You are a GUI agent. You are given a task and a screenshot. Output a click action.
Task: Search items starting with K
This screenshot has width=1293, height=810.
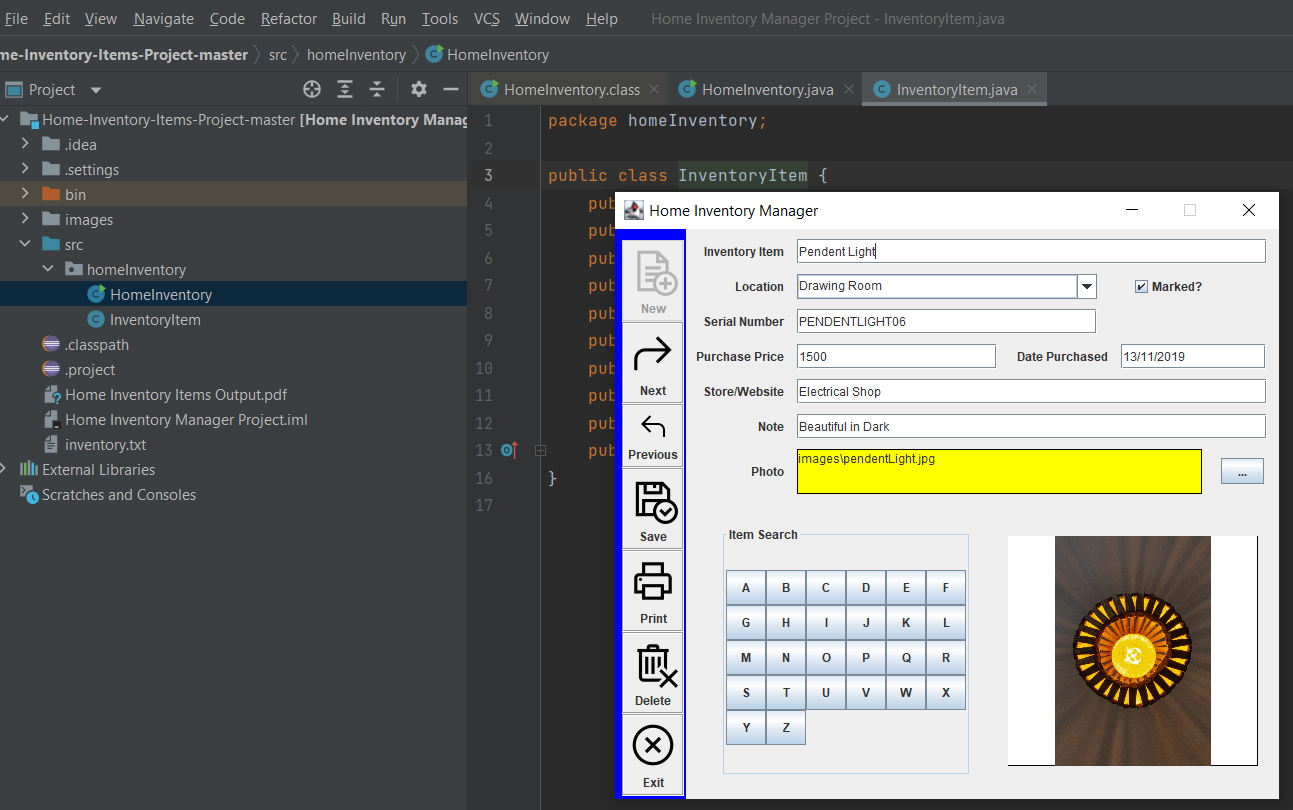coord(905,622)
